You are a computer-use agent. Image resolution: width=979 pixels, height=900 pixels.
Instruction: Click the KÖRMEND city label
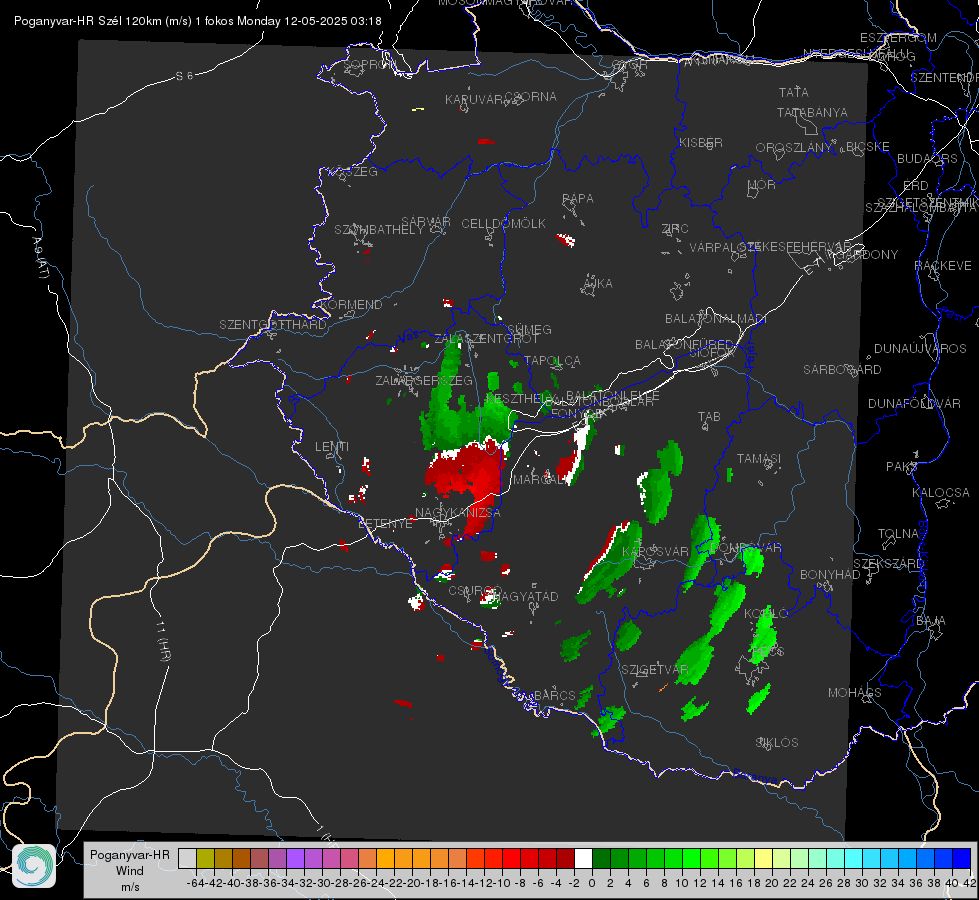[x=350, y=305]
